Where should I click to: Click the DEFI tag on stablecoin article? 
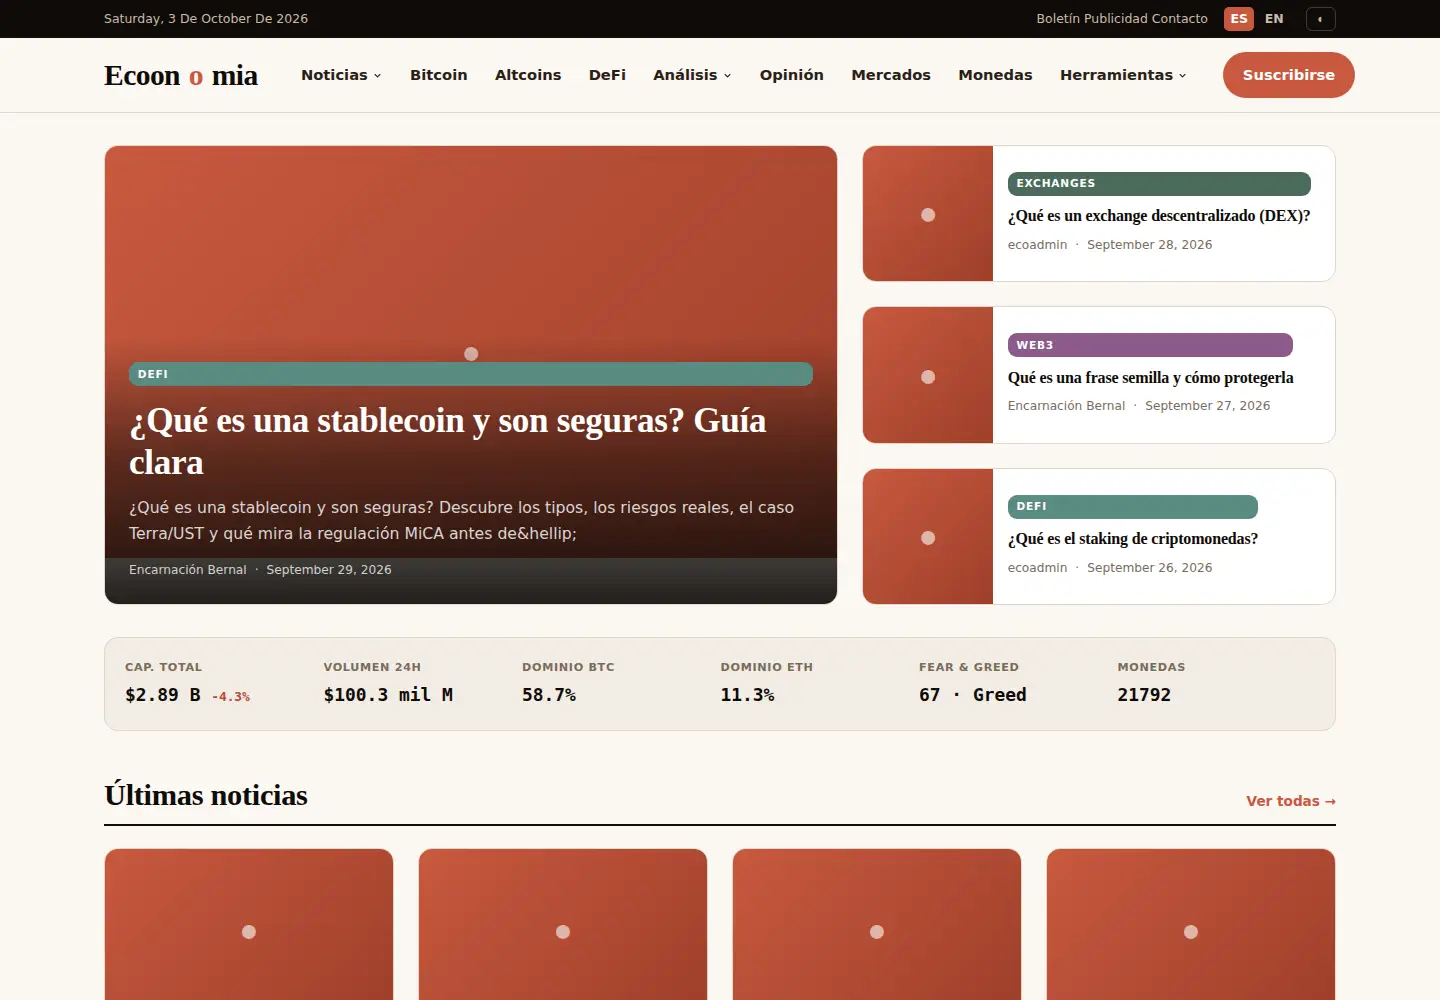click(471, 374)
